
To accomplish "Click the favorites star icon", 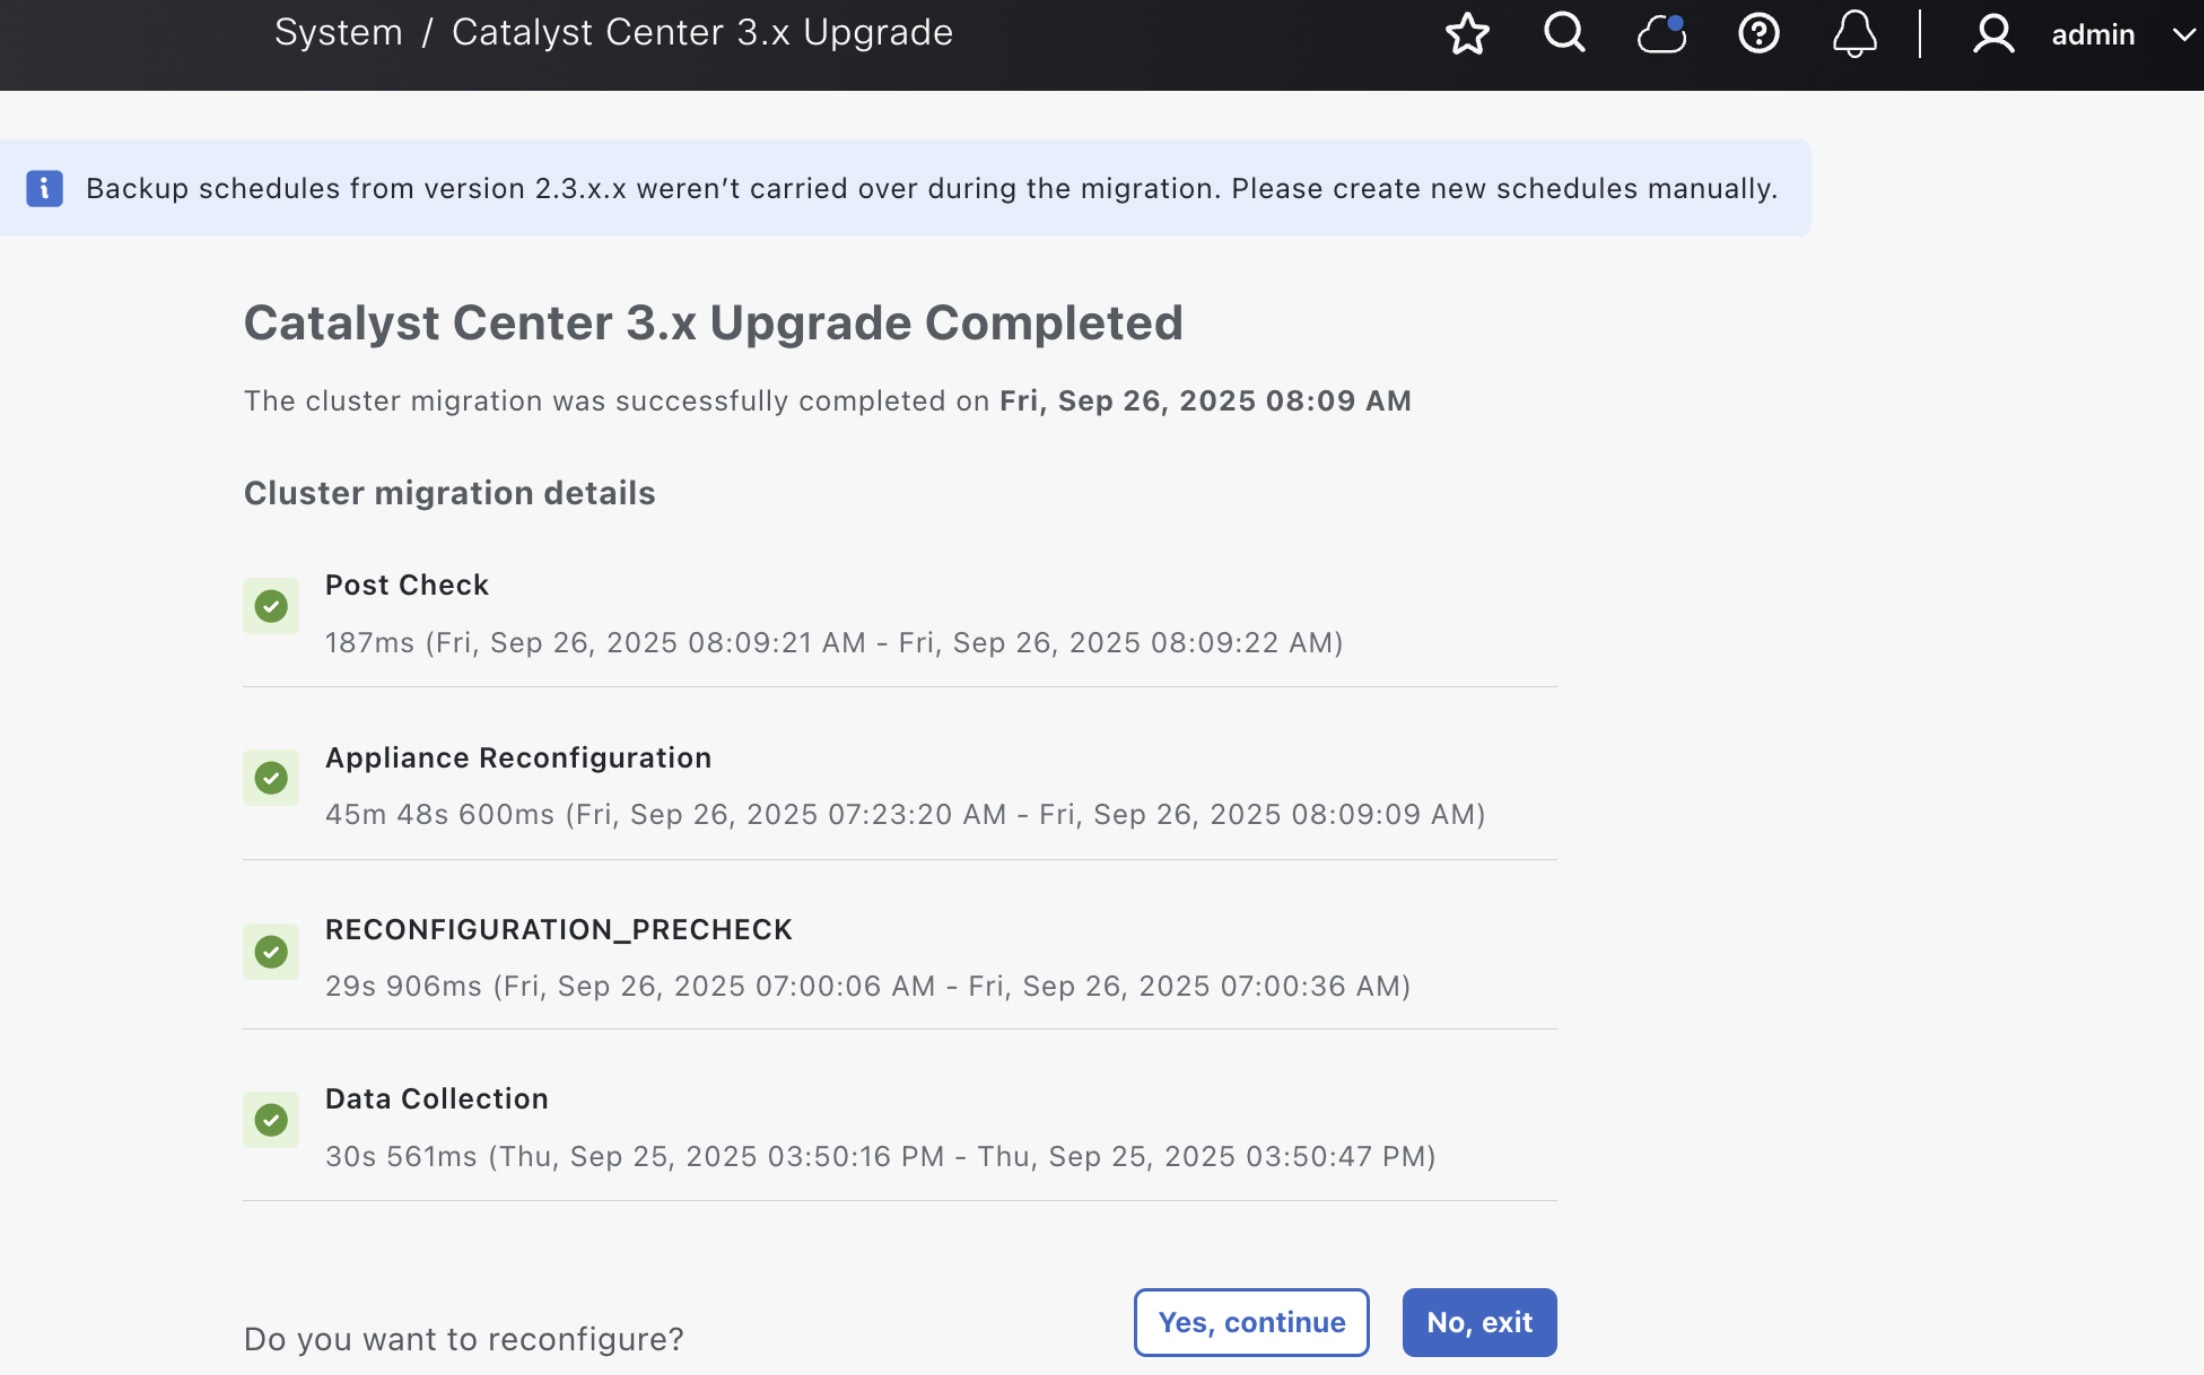I will coord(1467,34).
